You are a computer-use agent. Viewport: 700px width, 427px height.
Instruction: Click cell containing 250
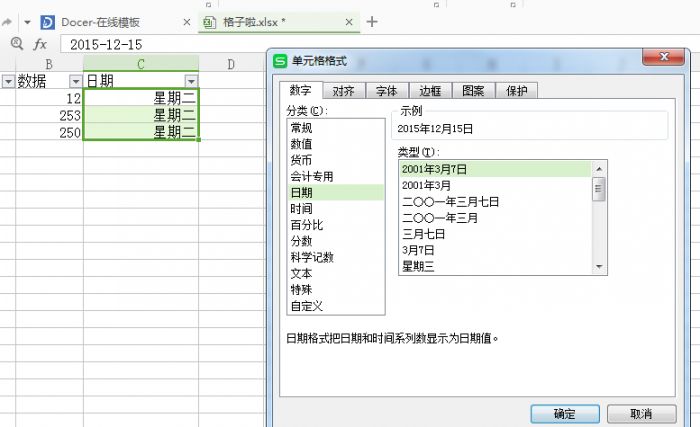pos(49,132)
